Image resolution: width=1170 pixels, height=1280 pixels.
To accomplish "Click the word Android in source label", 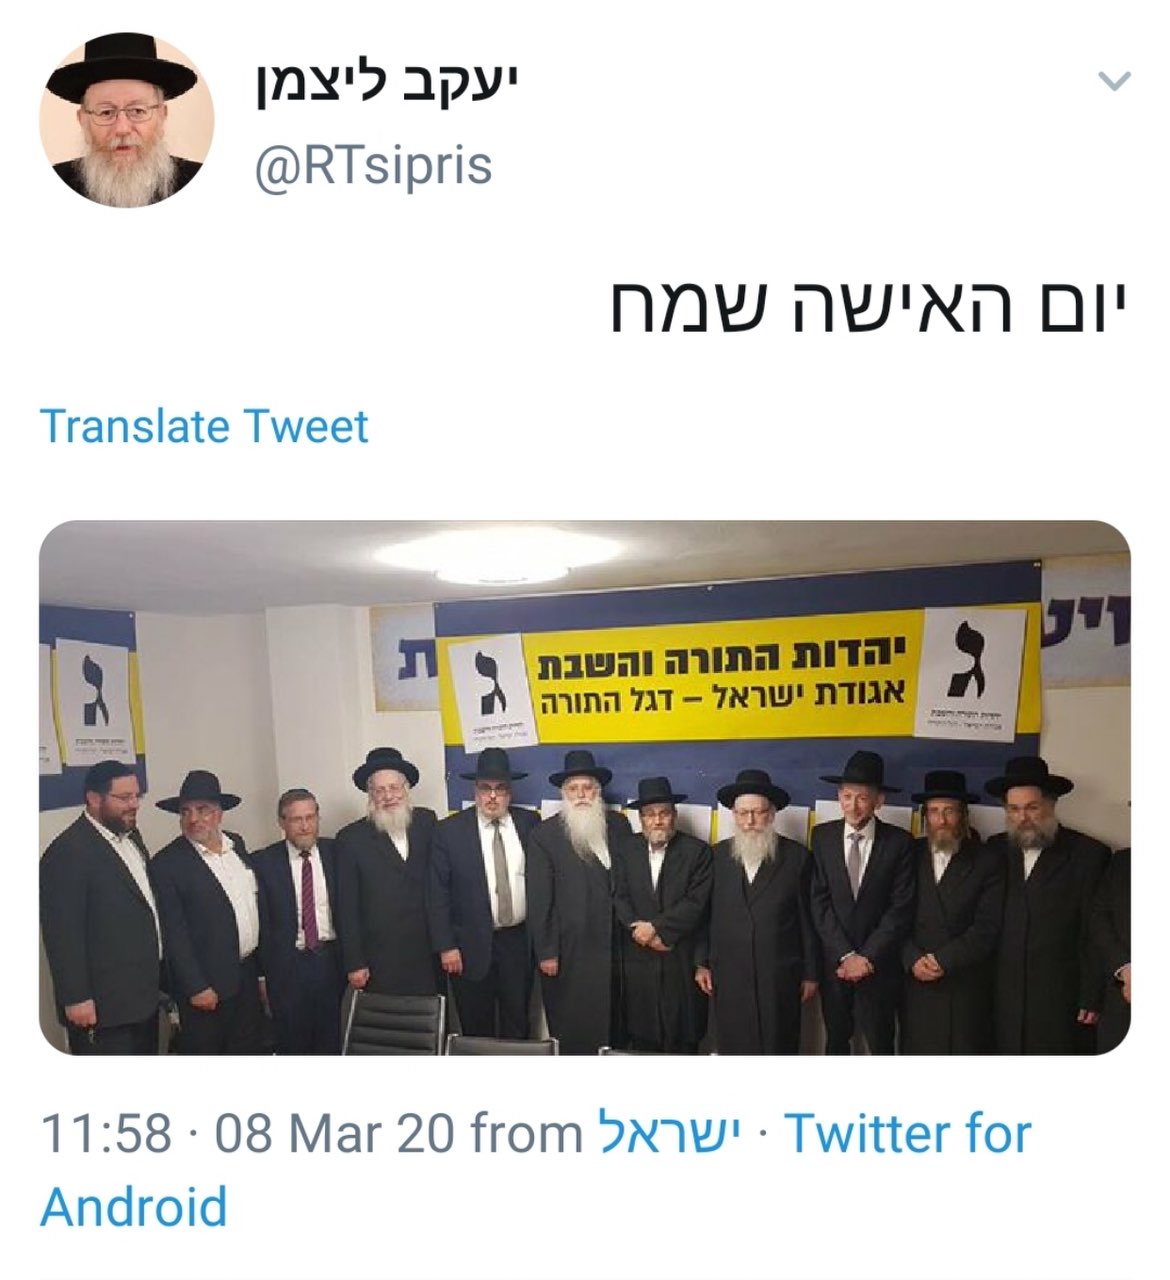I will pyautogui.click(x=134, y=1207).
